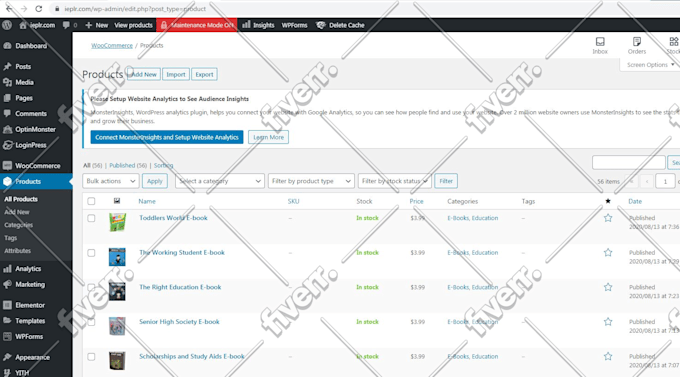Open View products in admin bar
Screen dimensions: 680x377
pos(133,25)
